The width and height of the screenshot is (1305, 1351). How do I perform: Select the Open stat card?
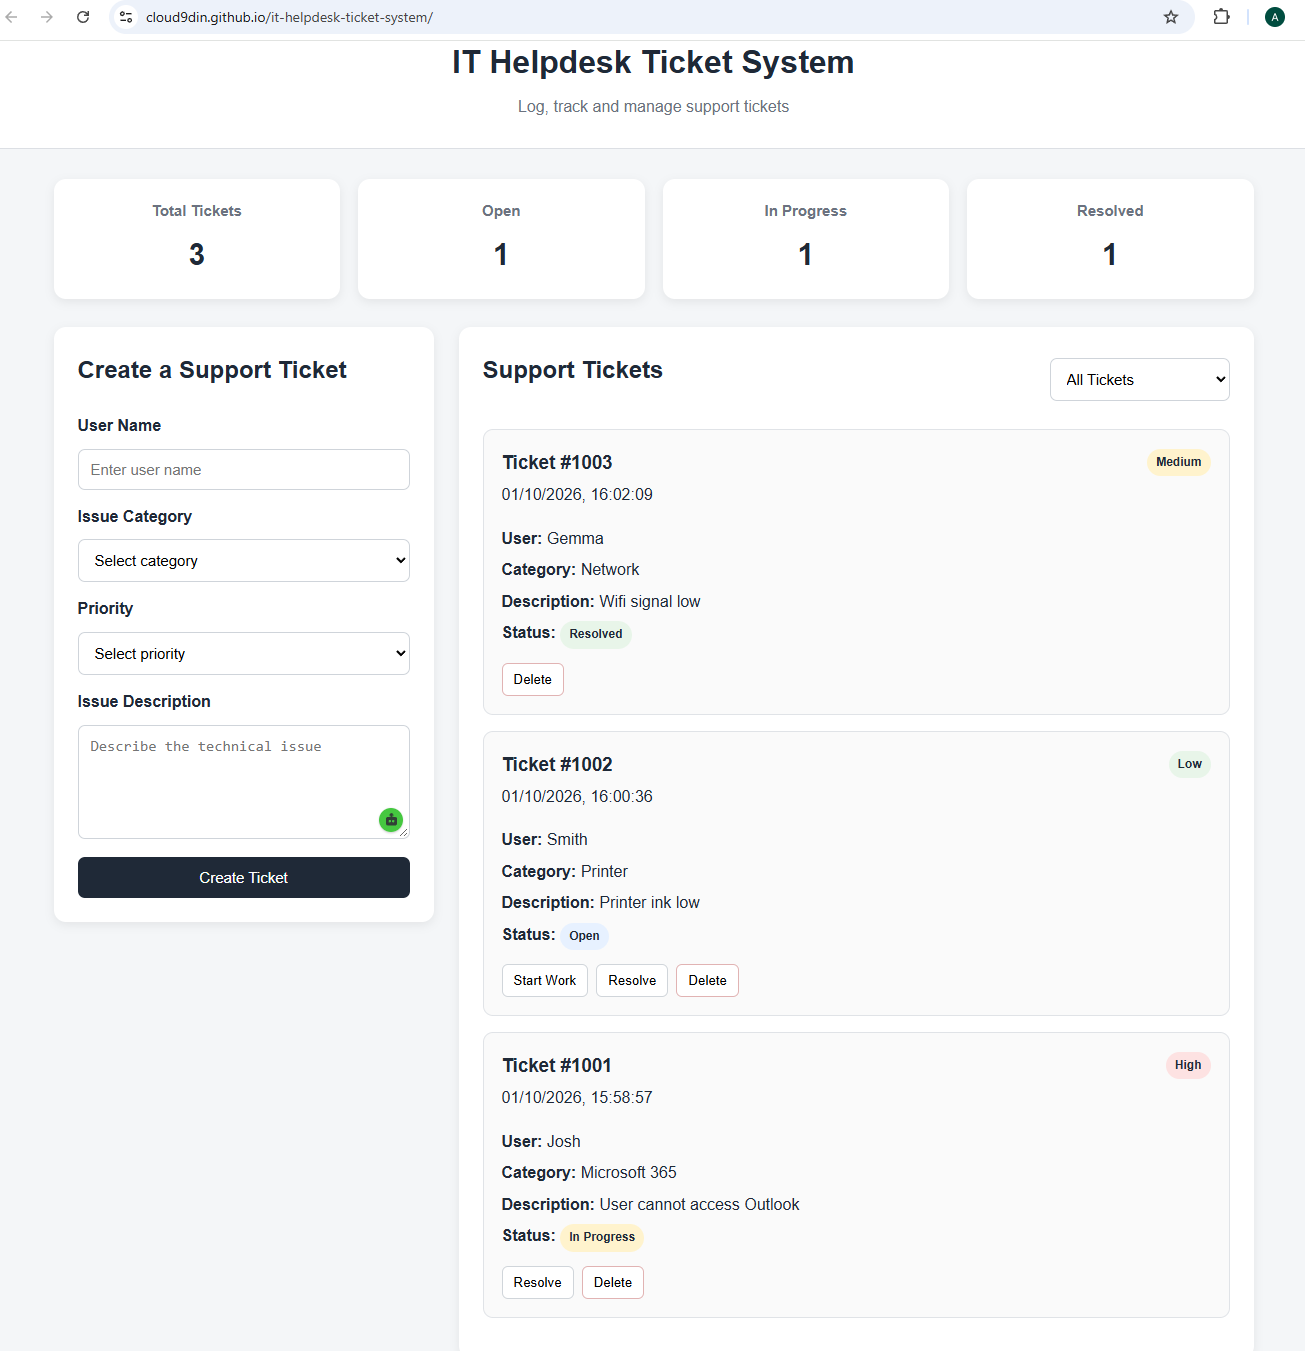[x=501, y=239]
